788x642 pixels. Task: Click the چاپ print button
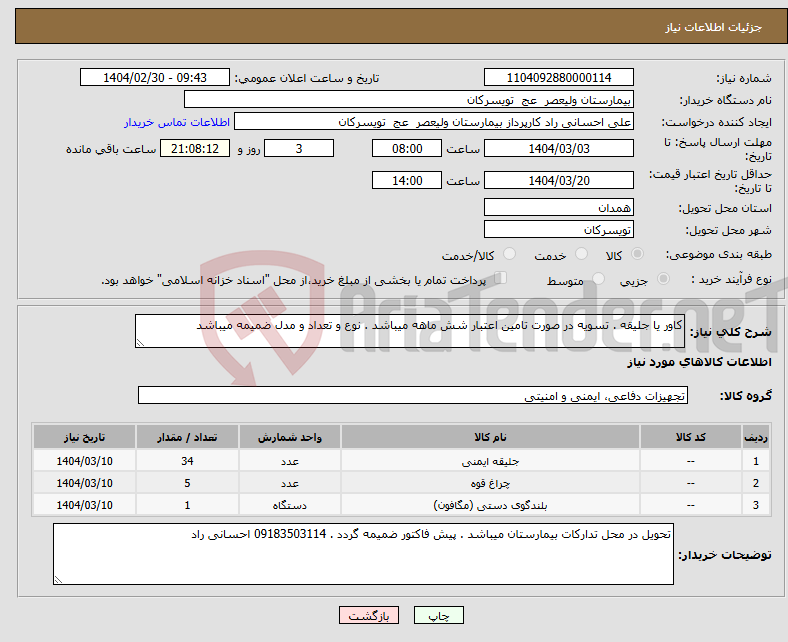click(x=439, y=615)
